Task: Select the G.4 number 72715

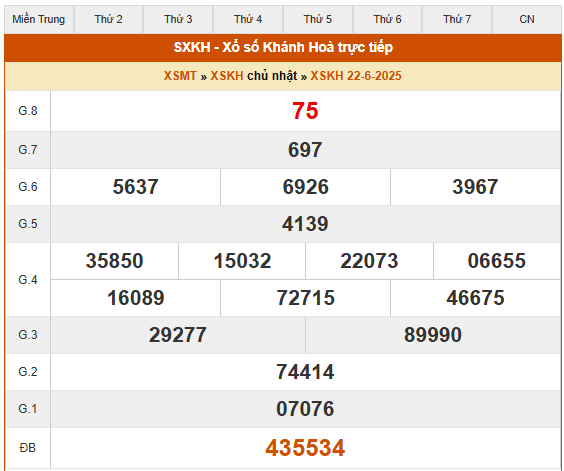Action: coord(305,298)
